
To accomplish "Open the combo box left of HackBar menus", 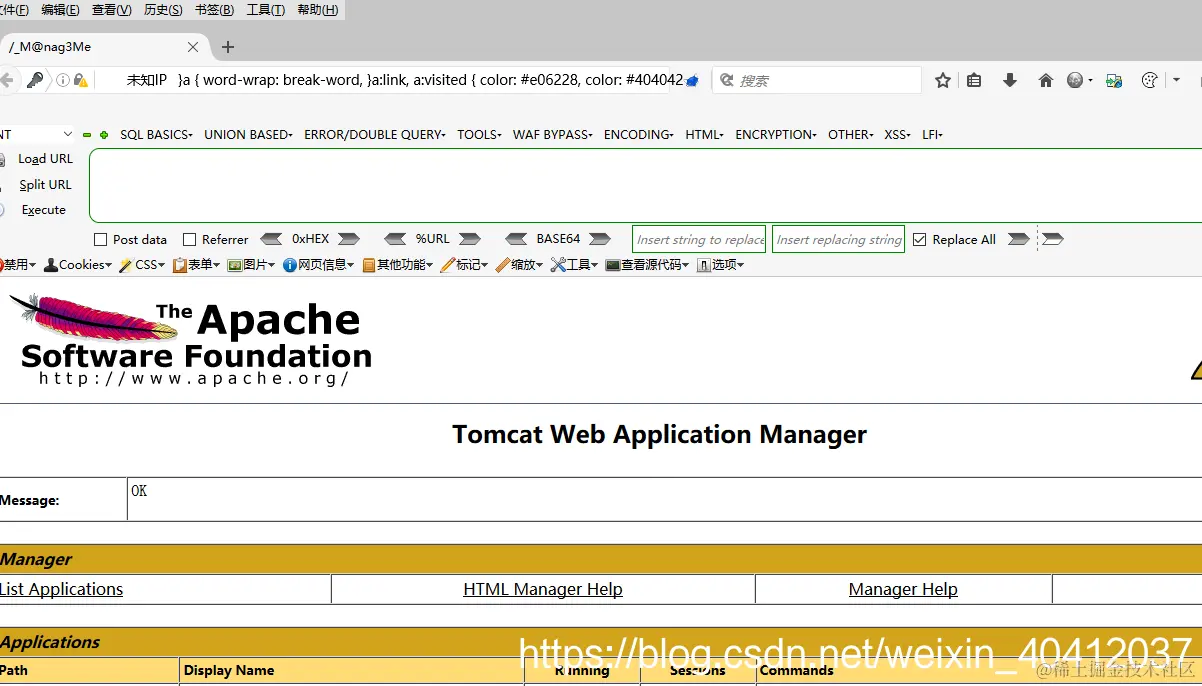I will tap(37, 134).
